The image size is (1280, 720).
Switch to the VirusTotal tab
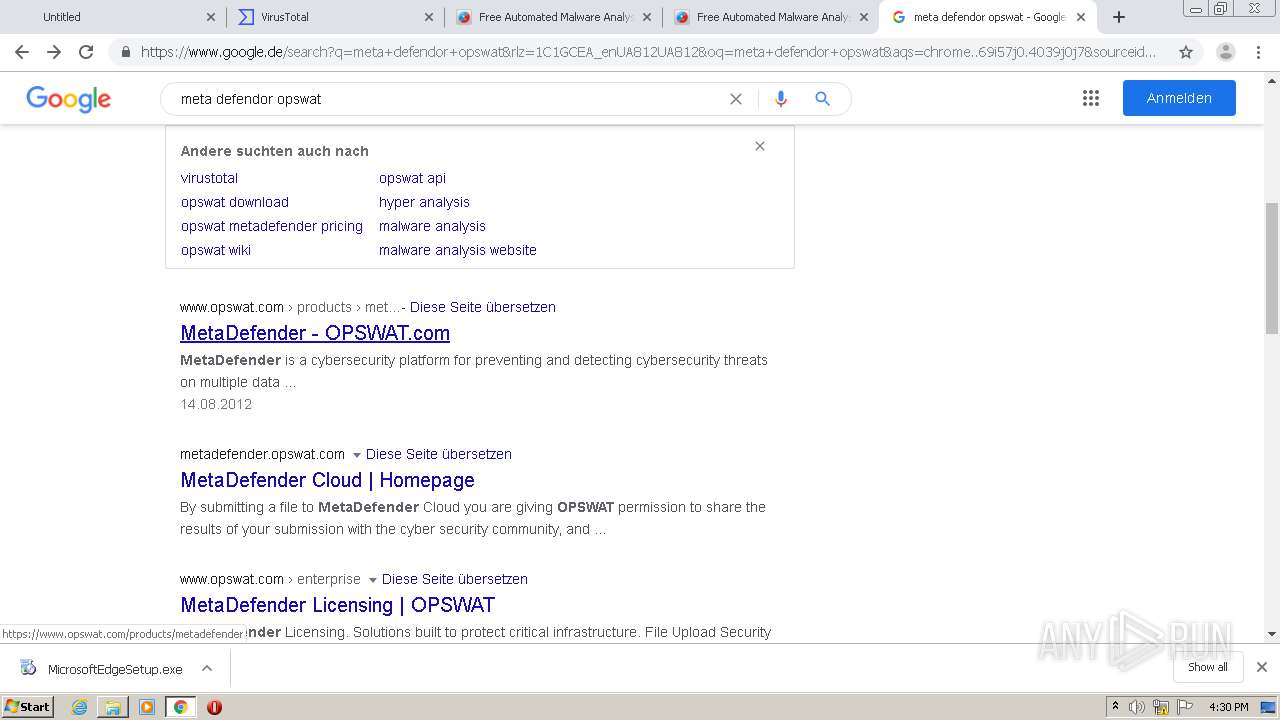pyautogui.click(x=335, y=17)
